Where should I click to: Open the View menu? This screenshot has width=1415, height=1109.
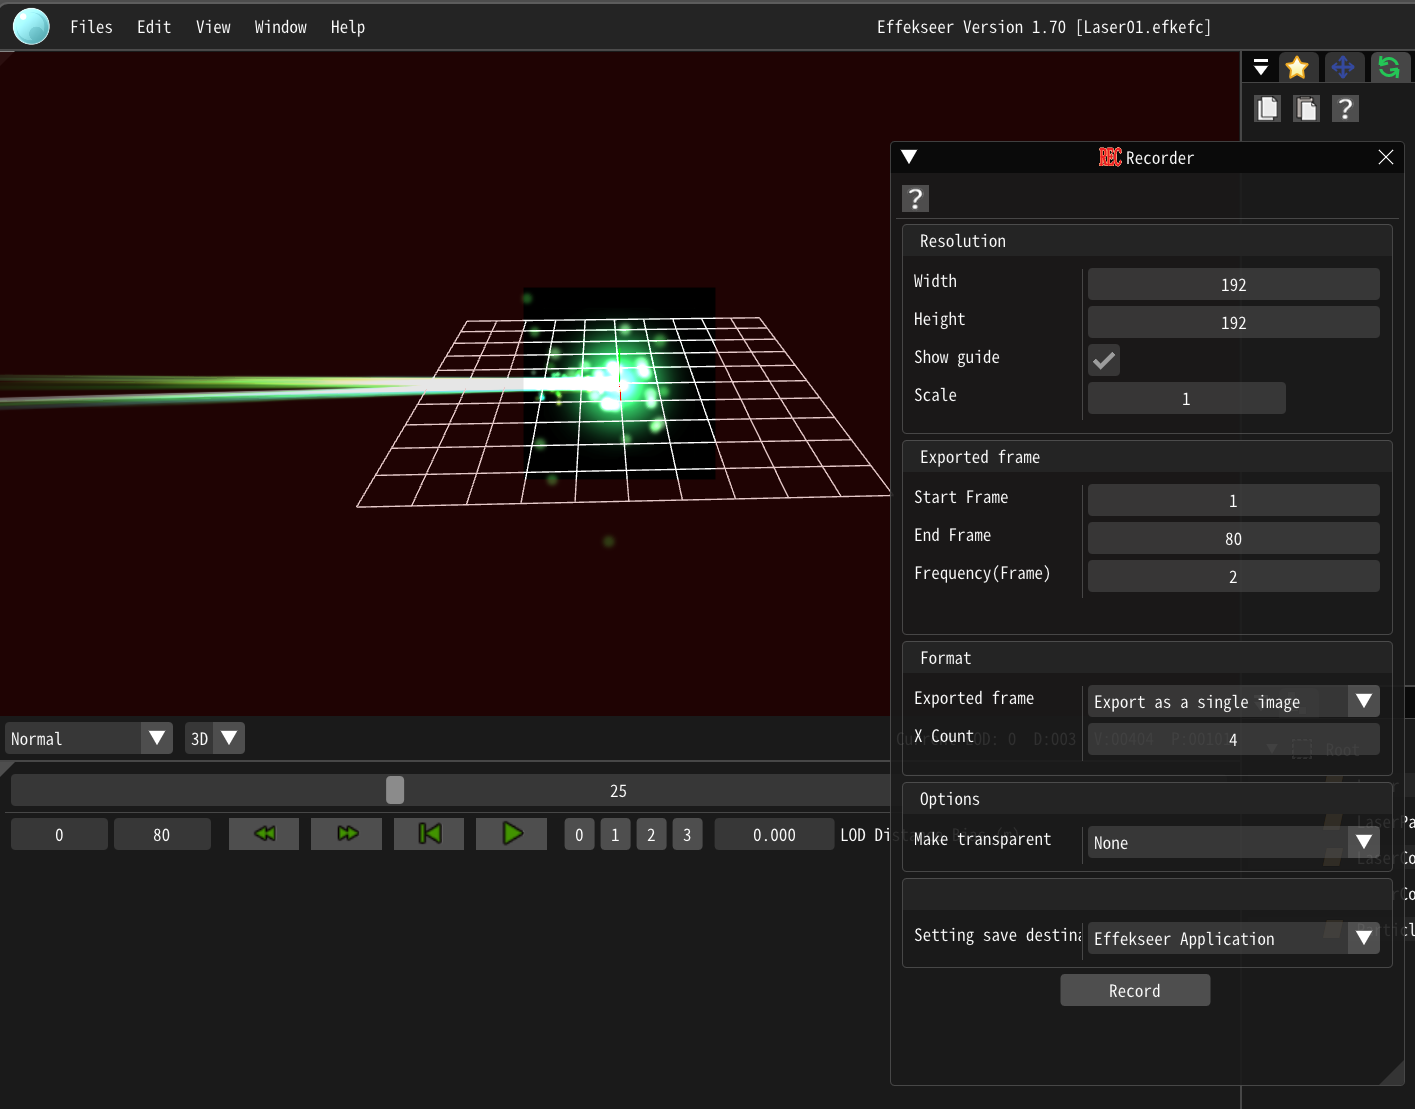point(213,27)
